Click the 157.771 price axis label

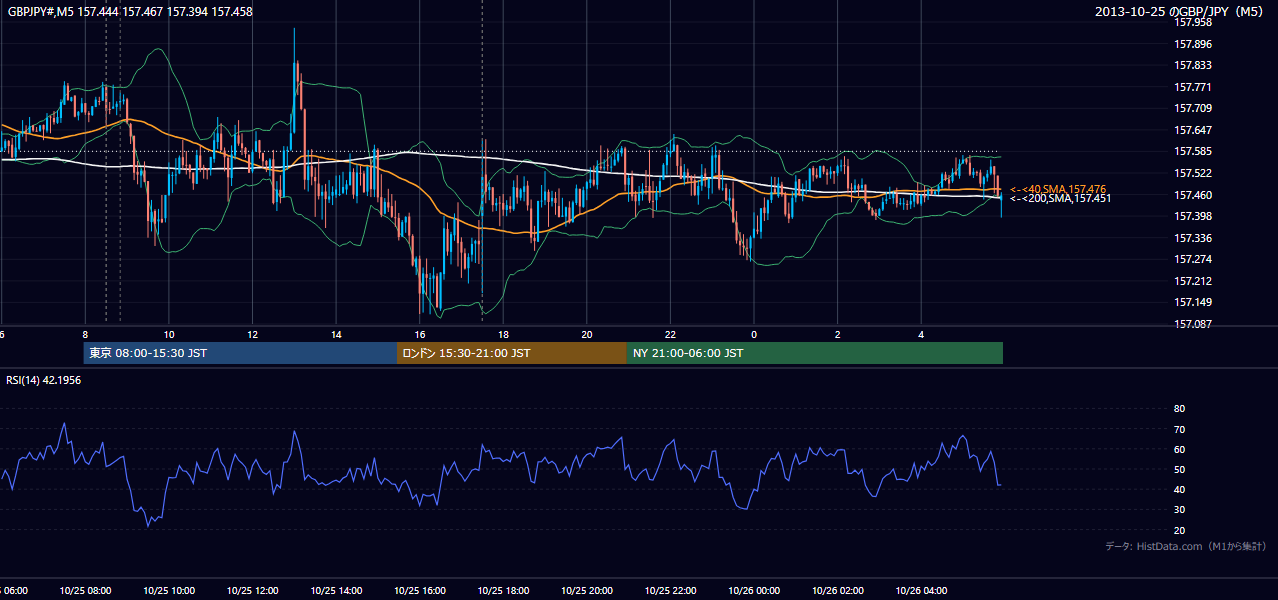pyautogui.click(x=1192, y=87)
